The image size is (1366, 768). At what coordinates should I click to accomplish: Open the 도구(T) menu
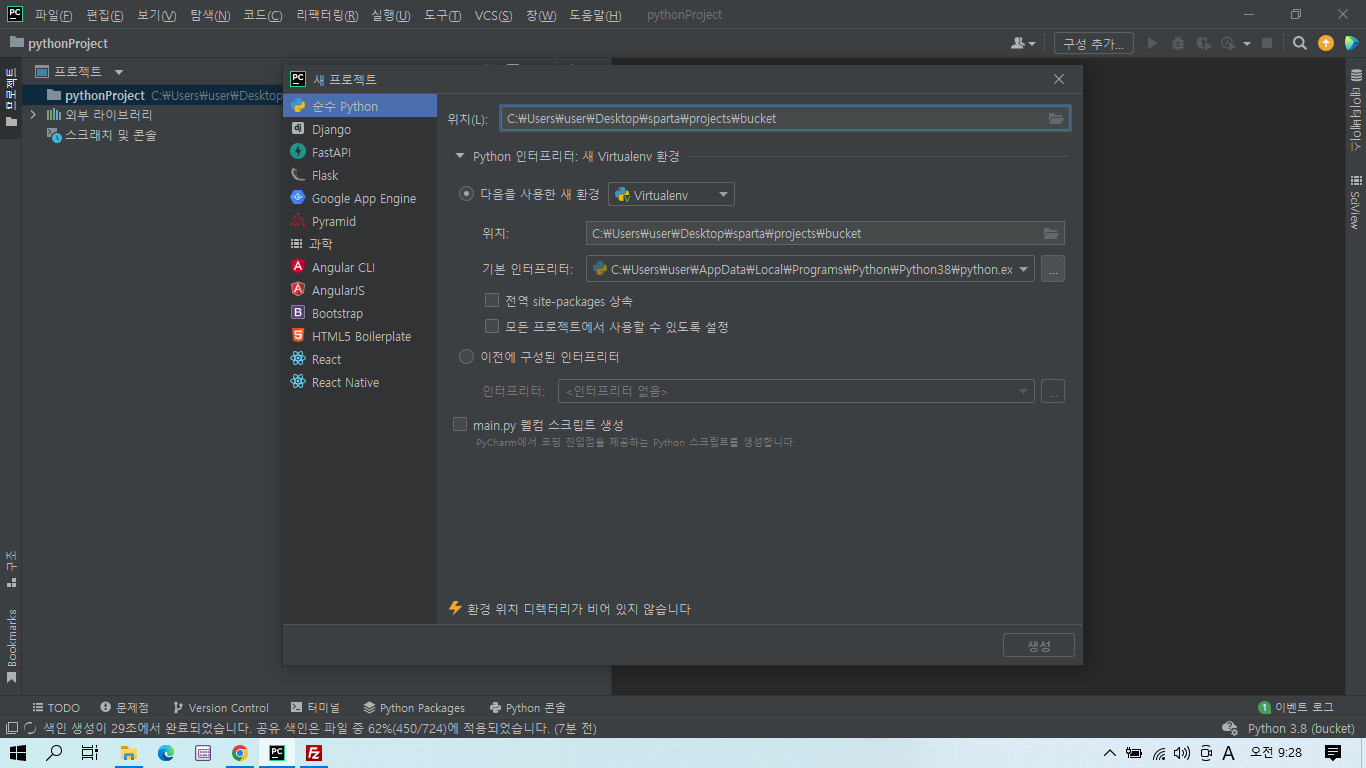click(x=443, y=15)
